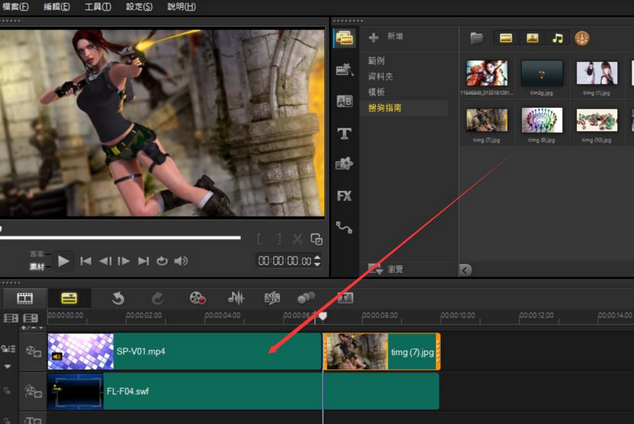634x424 pixels.
Task: Open the 工具(T) menu
Action: [x=97, y=6]
